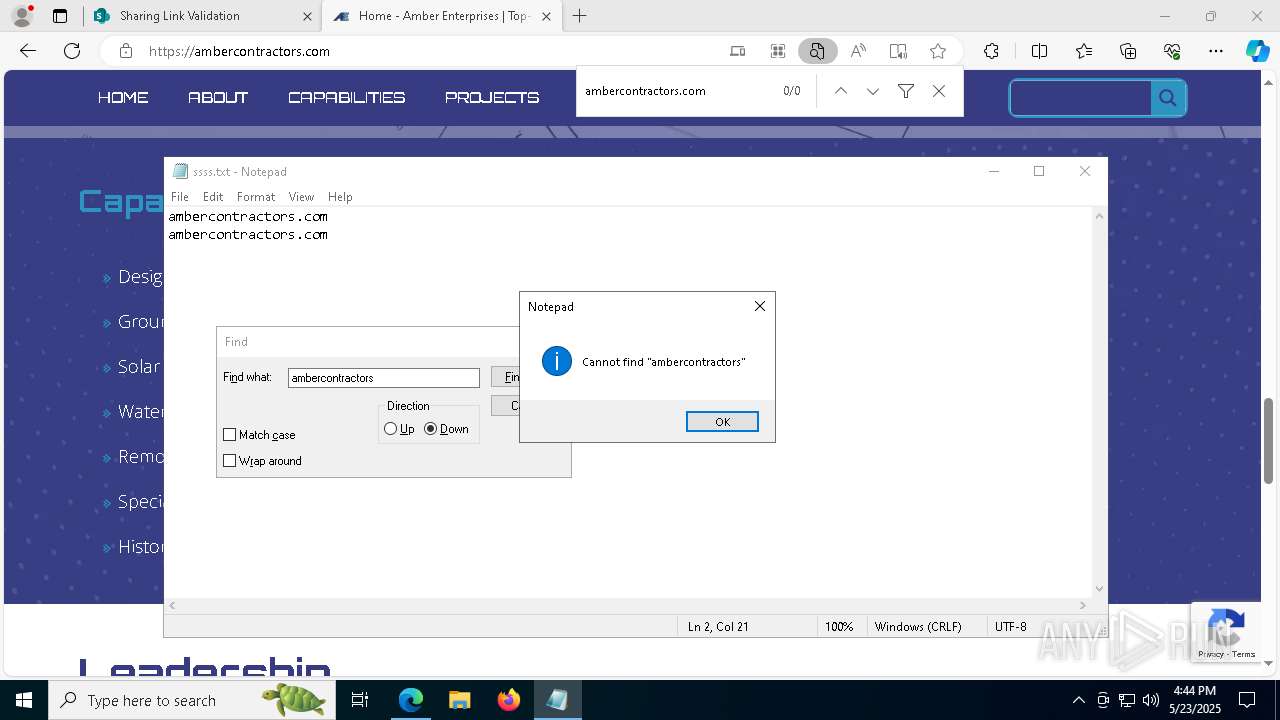The width and height of the screenshot is (1280, 720).
Task: Open Immersive reader icon in address bar
Action: coord(898,51)
